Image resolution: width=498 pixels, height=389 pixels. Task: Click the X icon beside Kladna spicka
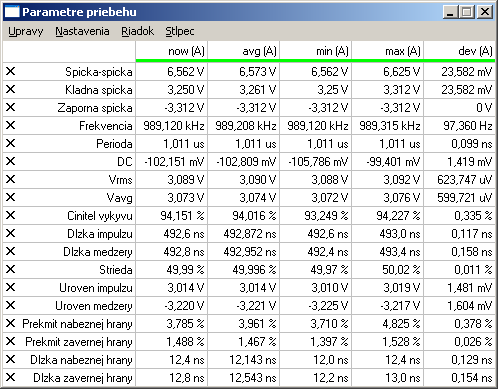coord(11,89)
